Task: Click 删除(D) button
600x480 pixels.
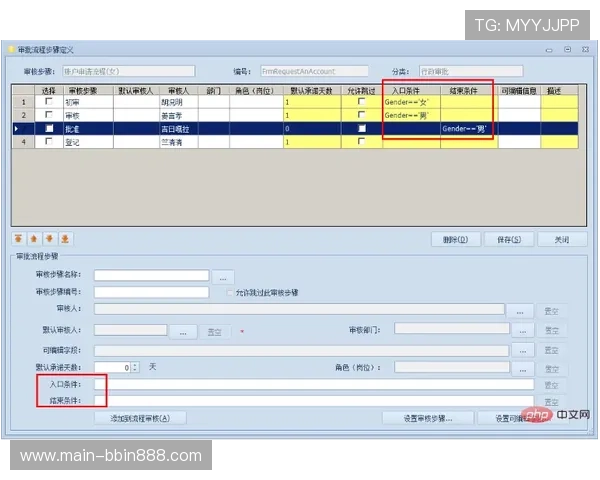Action: (455, 240)
